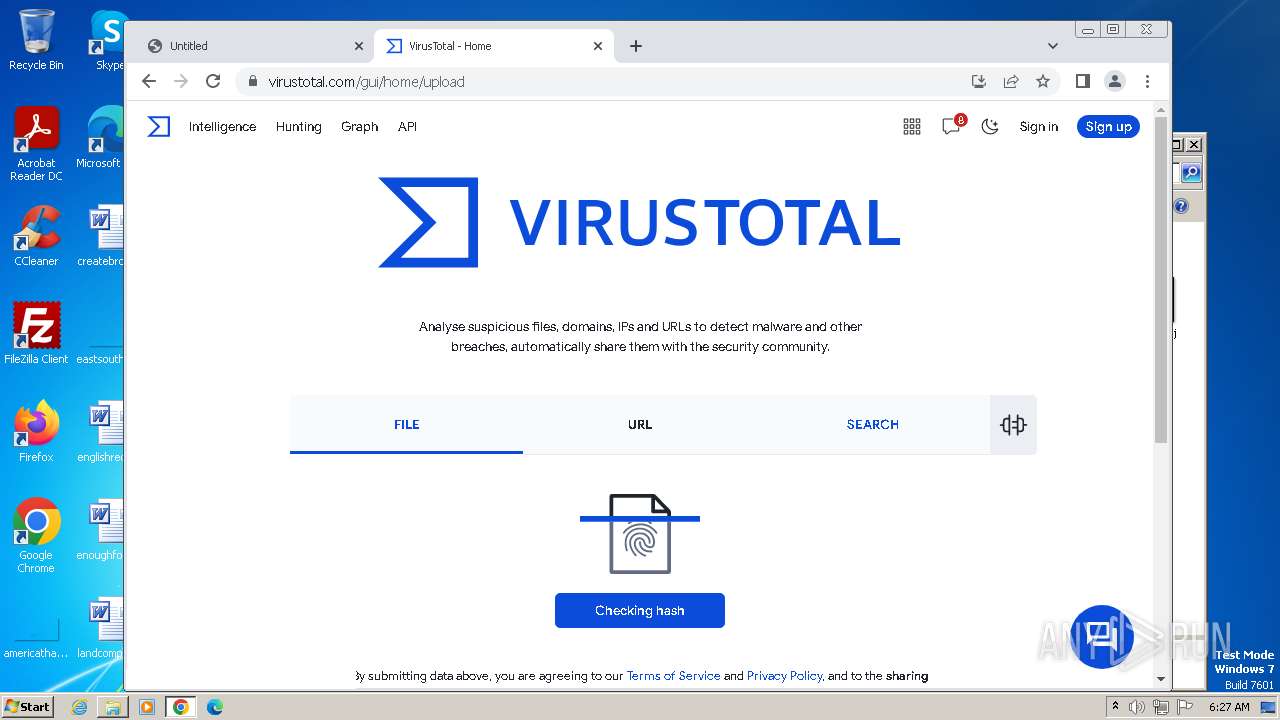Click the volume speaker tray icon
The width and height of the screenshot is (1280, 720).
[1137, 707]
